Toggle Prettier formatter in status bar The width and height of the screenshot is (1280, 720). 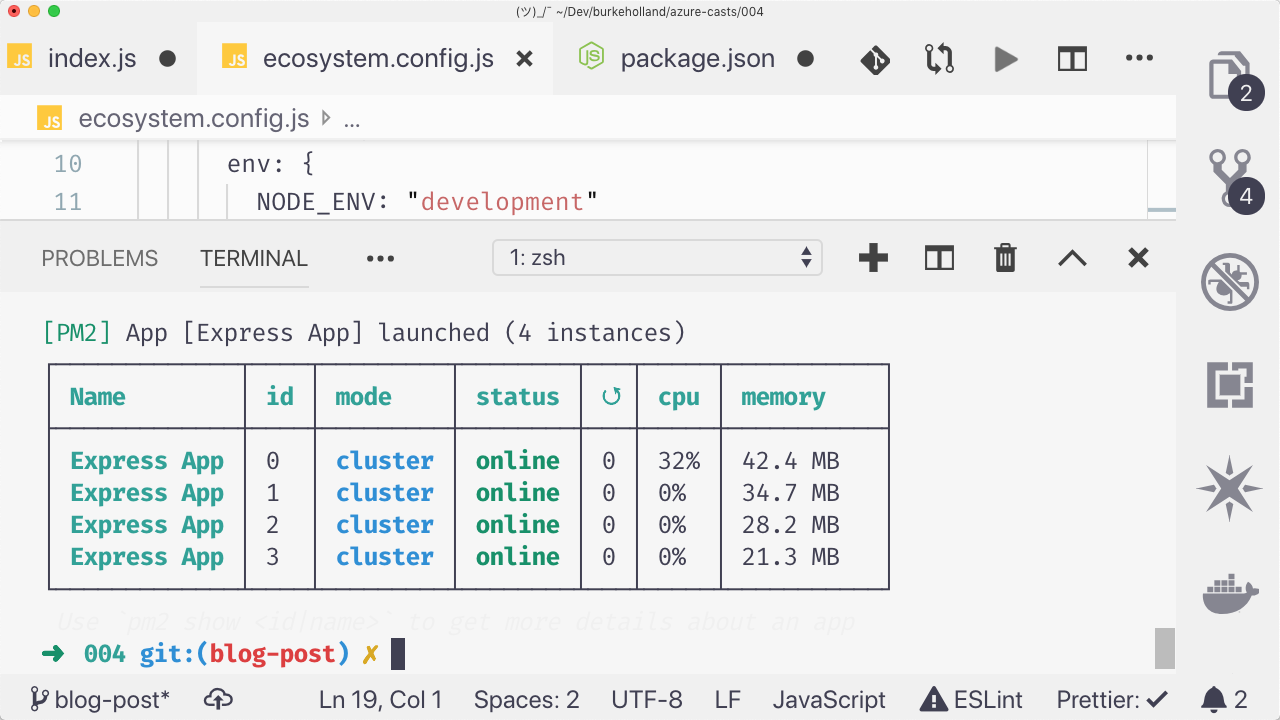click(1112, 699)
